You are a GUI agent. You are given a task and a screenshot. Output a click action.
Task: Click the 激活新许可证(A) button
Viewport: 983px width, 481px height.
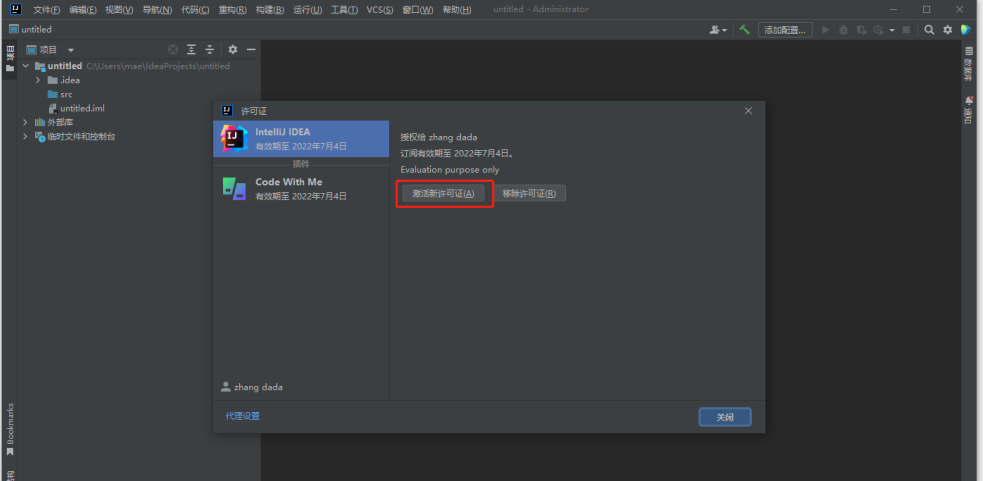pos(443,193)
